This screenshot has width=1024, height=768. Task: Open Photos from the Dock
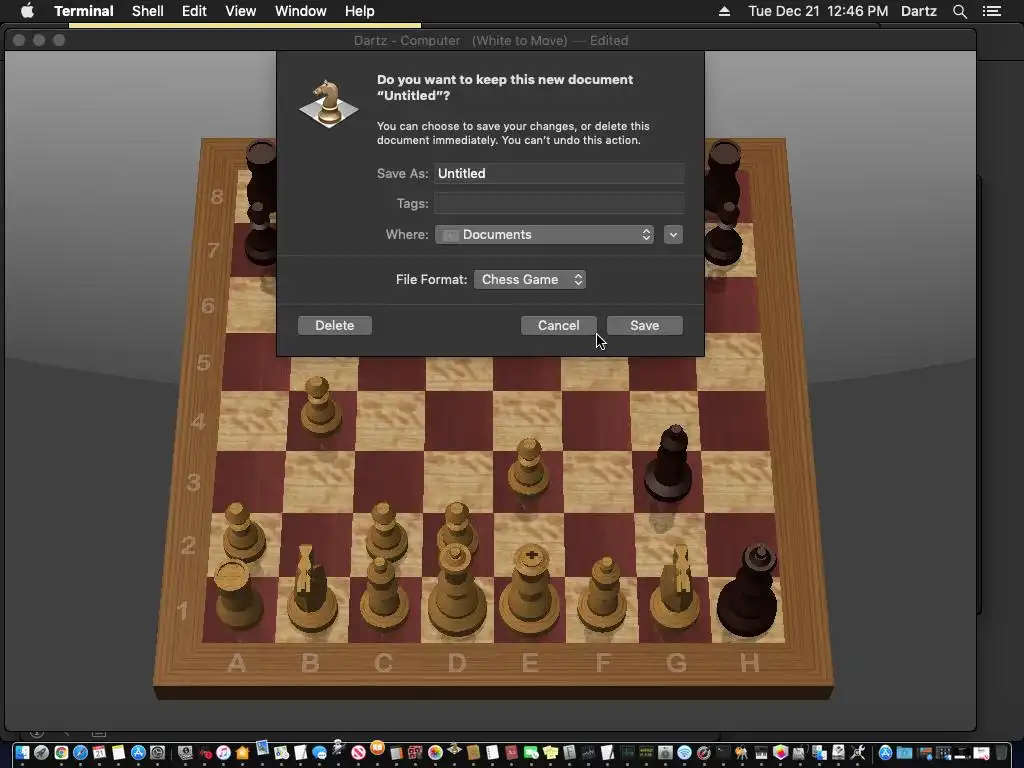pyautogui.click(x=435, y=752)
